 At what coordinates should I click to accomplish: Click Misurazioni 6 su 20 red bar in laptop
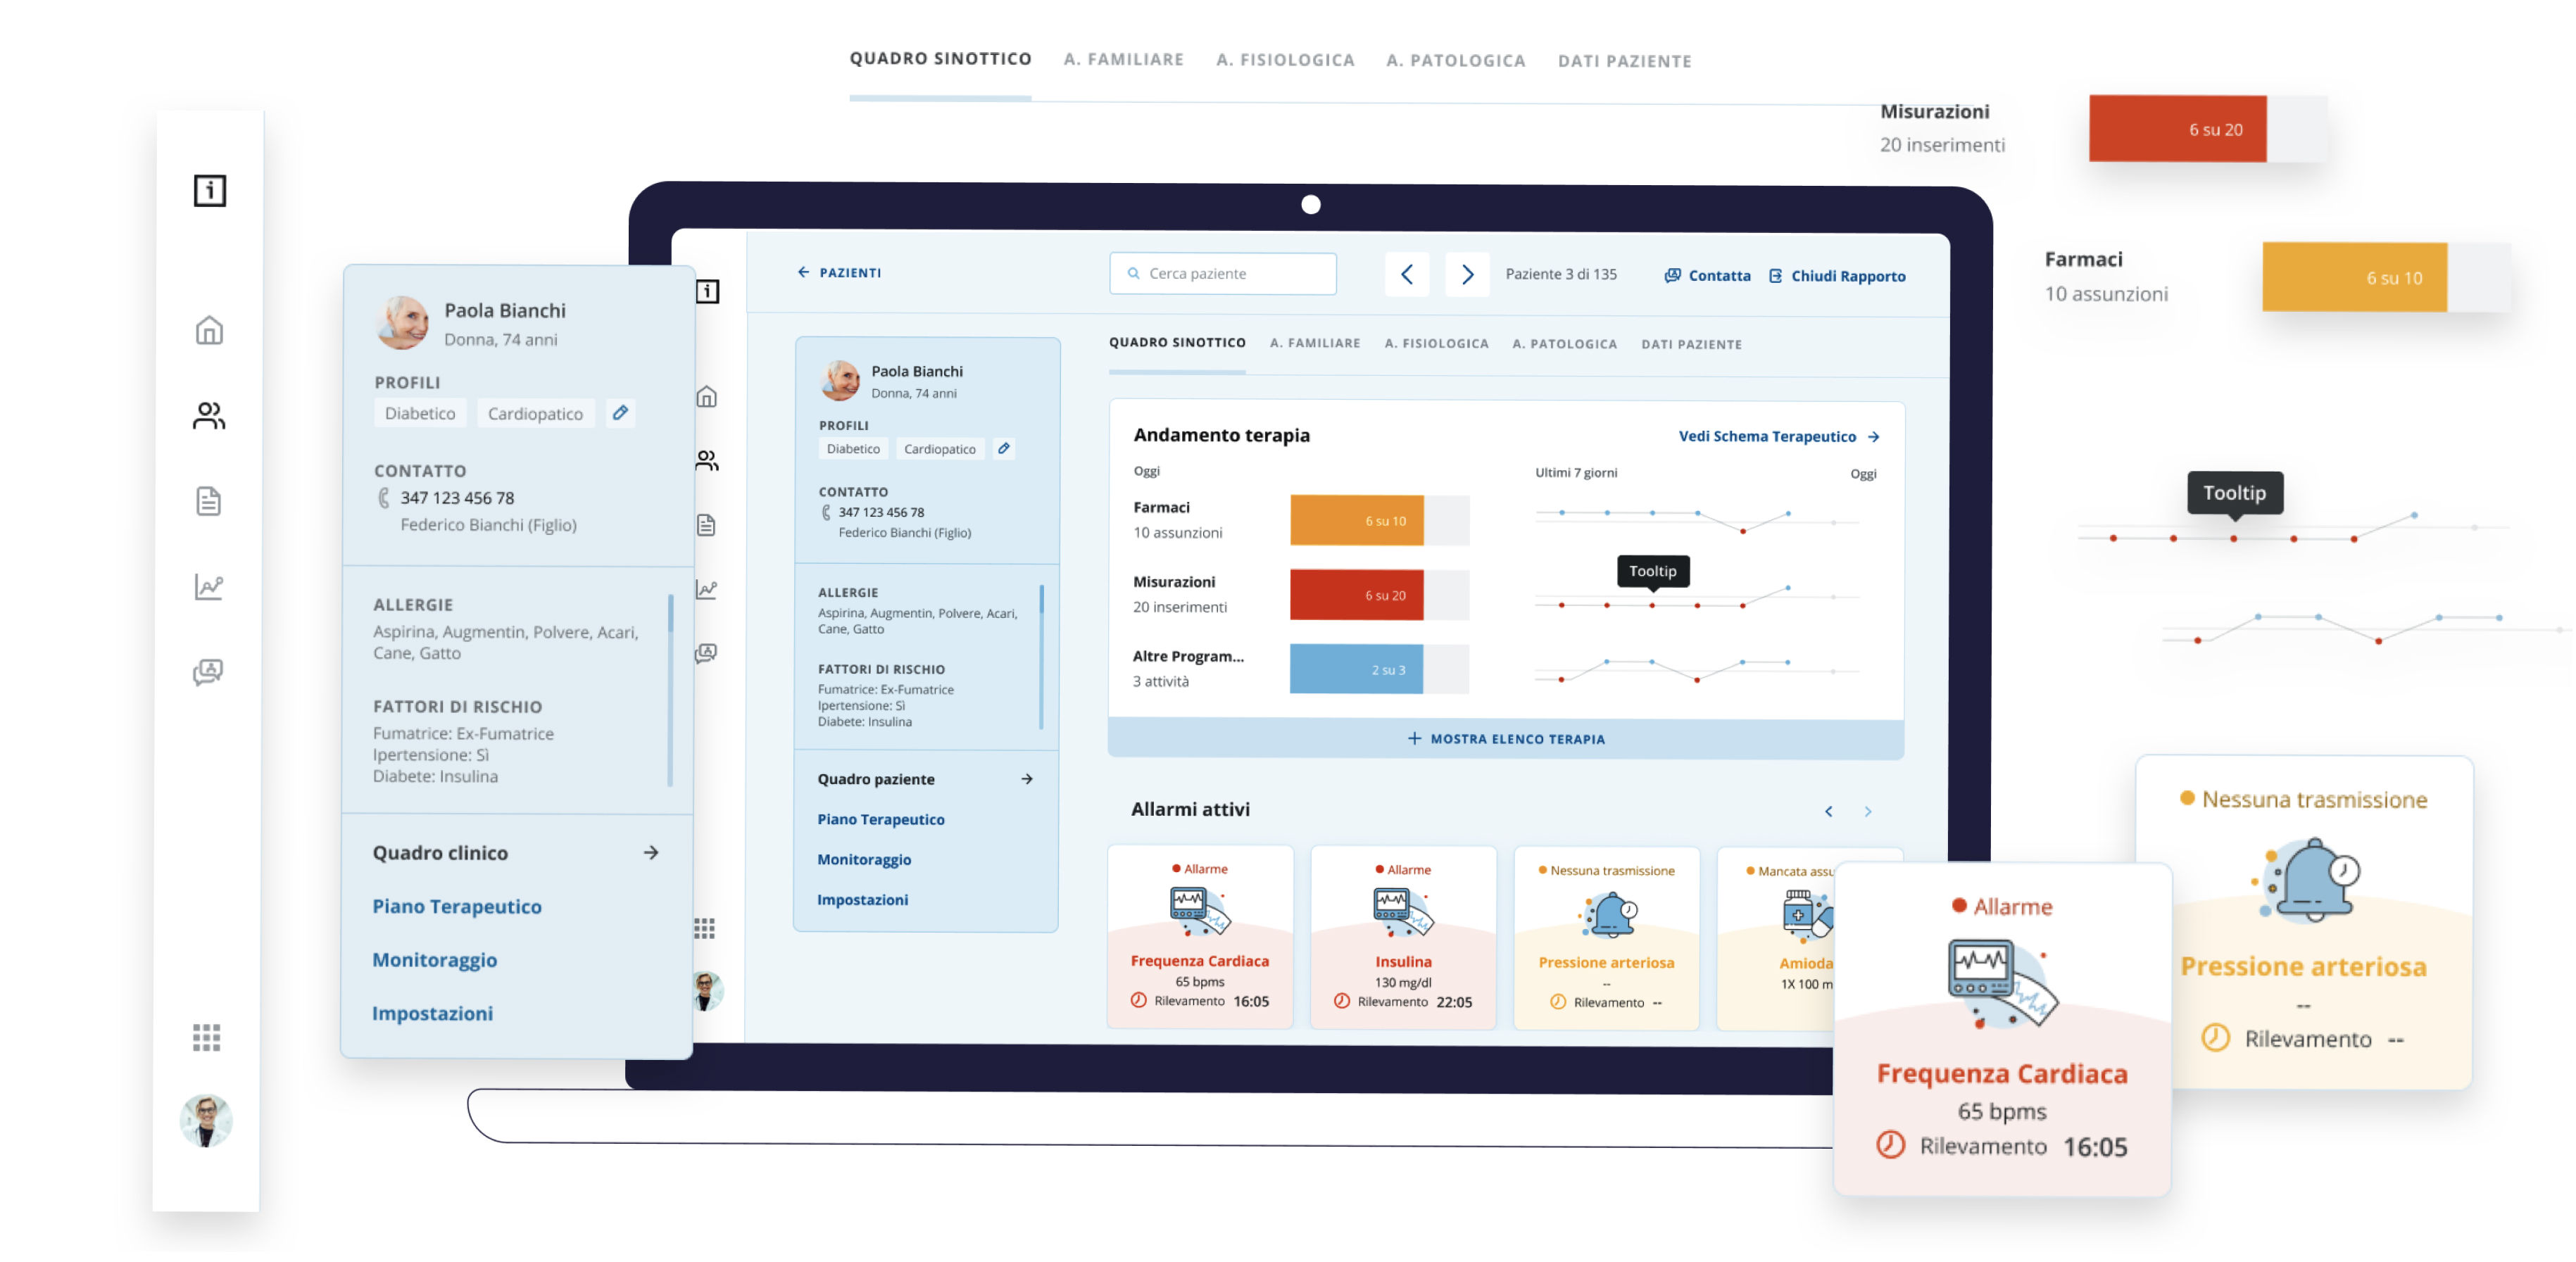pos(1357,595)
